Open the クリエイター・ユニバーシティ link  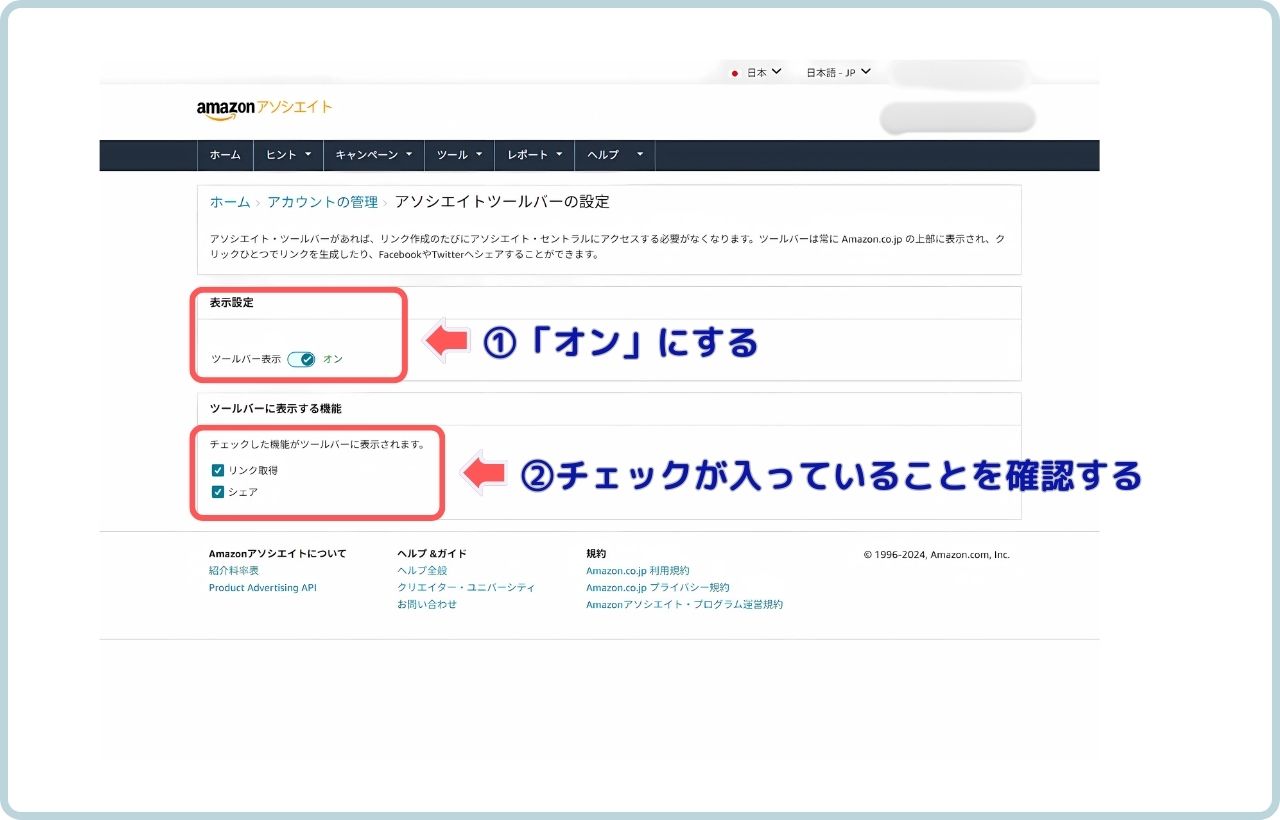tap(466, 588)
